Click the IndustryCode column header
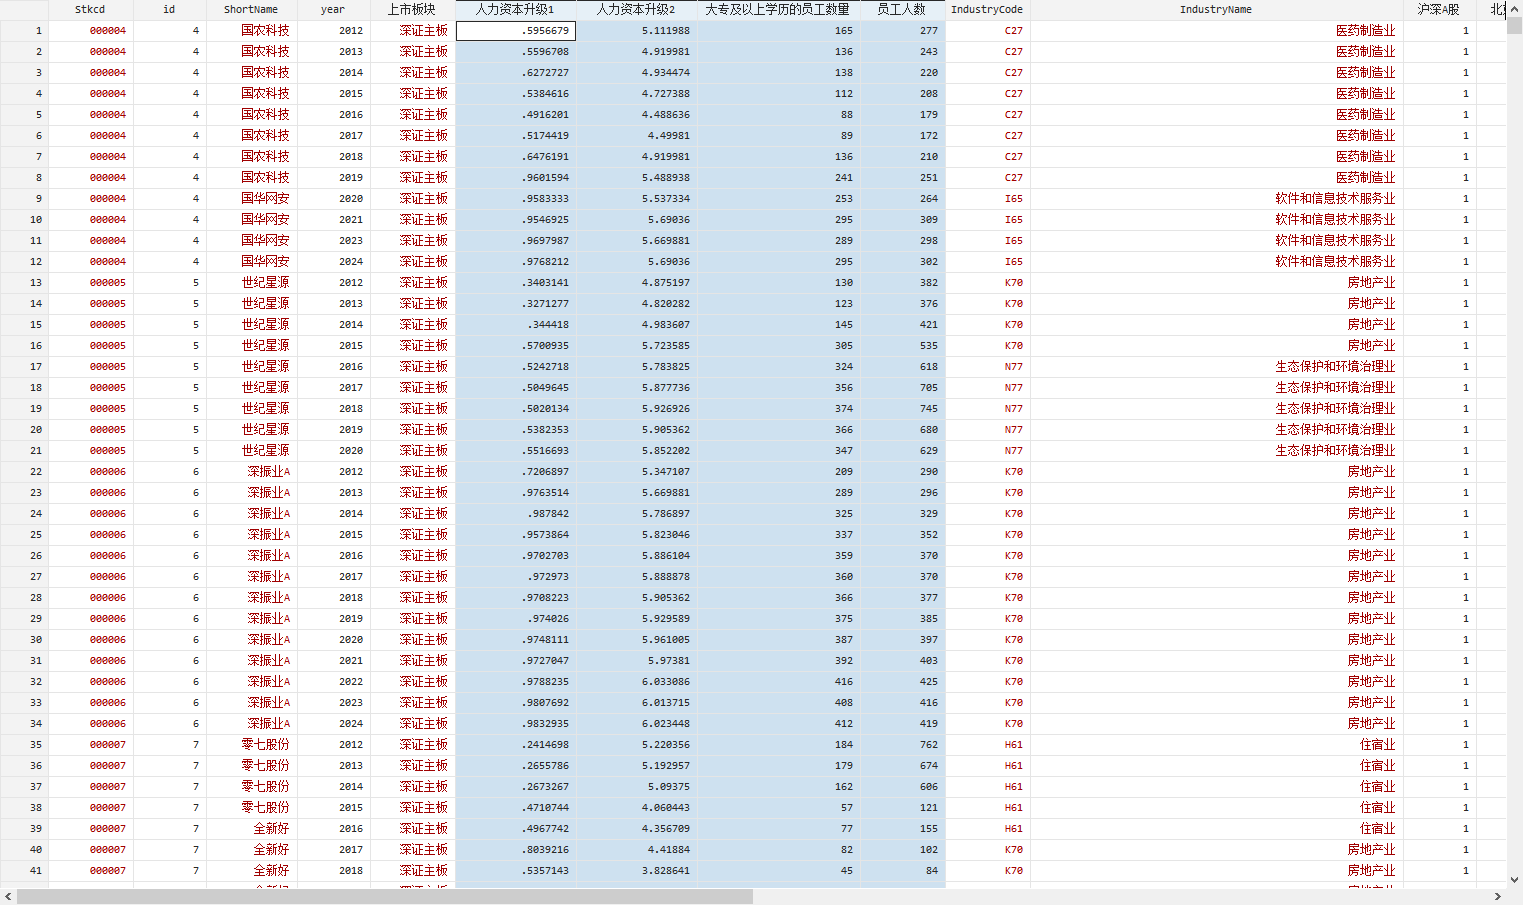 (x=987, y=9)
